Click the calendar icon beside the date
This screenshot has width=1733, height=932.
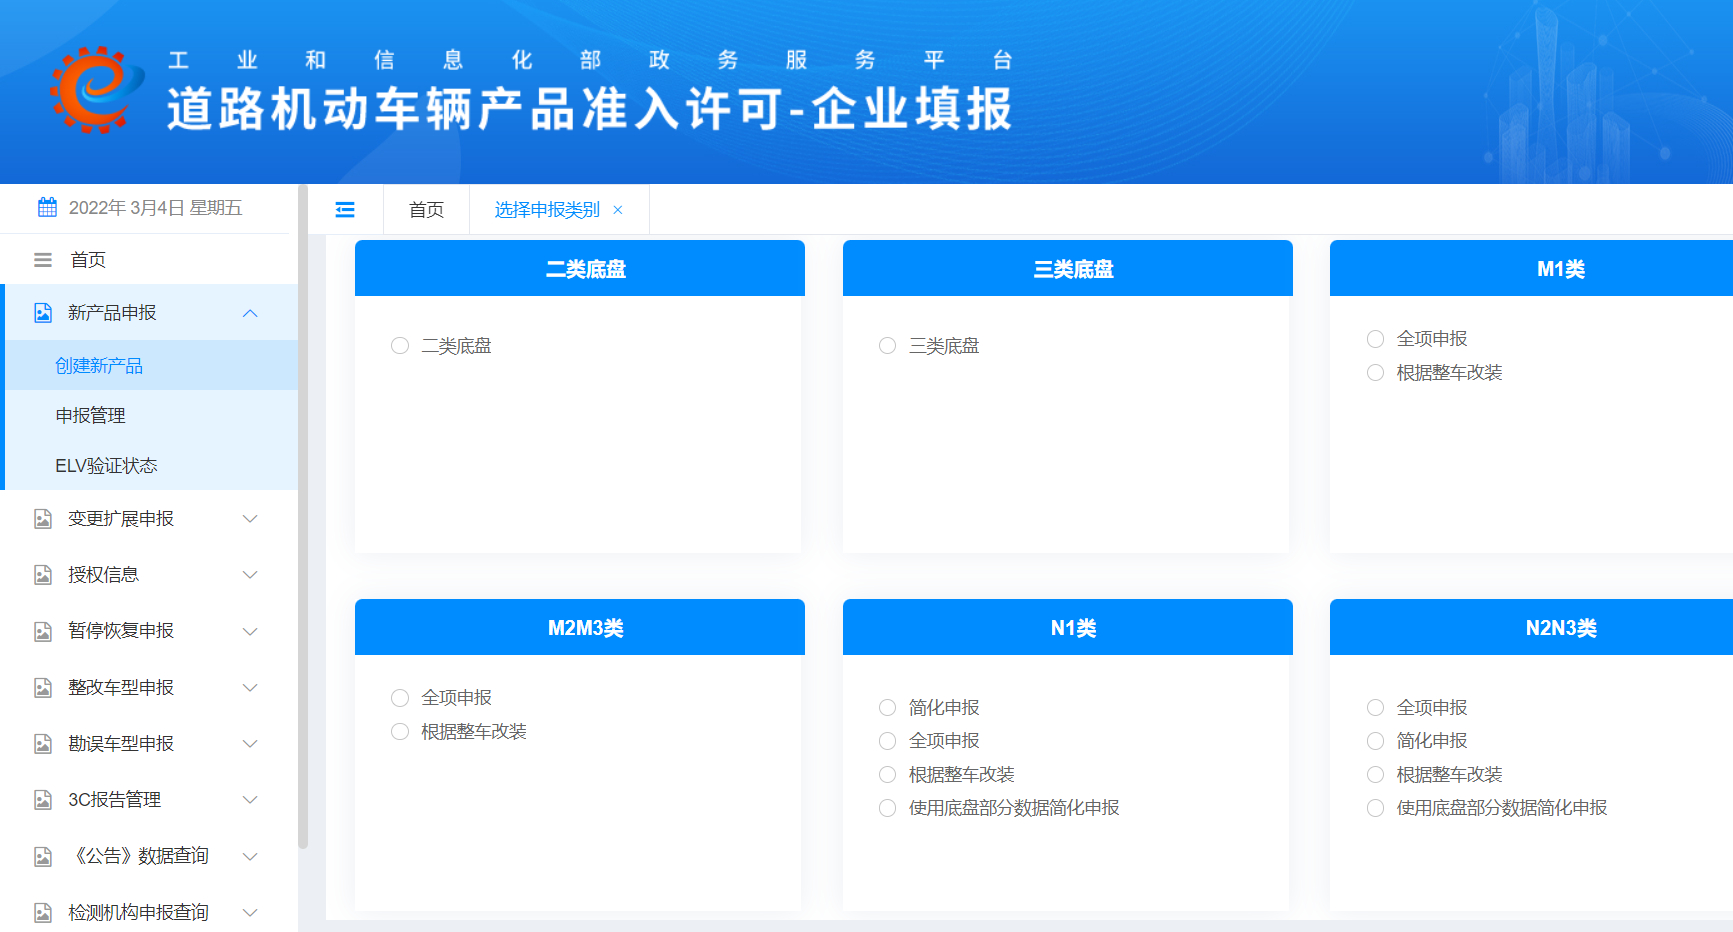click(x=46, y=207)
